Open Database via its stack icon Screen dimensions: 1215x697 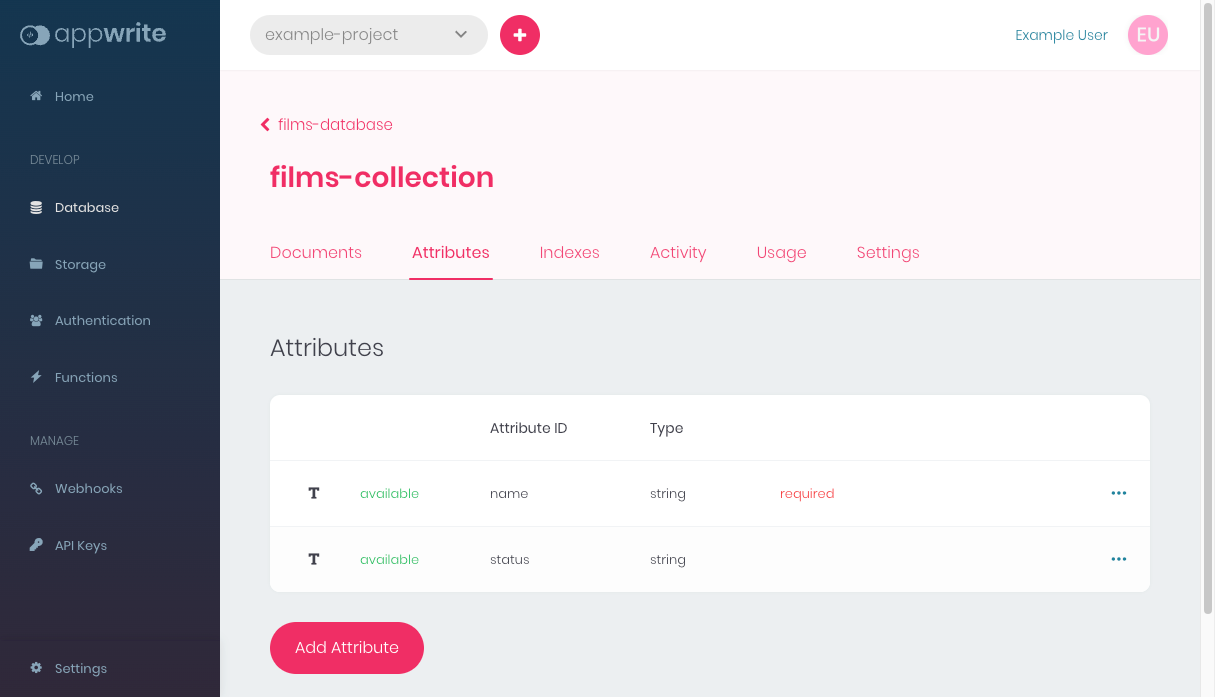pyautogui.click(x=36, y=208)
